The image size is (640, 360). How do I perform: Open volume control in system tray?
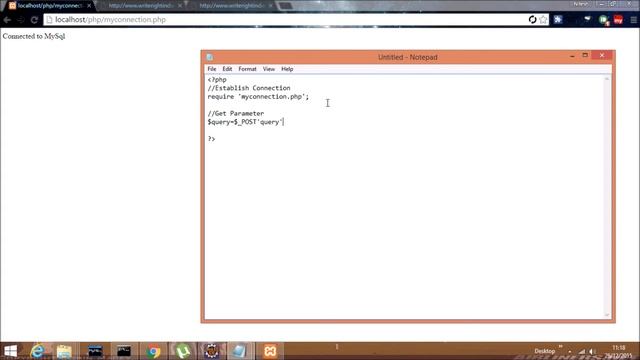pos(591,351)
